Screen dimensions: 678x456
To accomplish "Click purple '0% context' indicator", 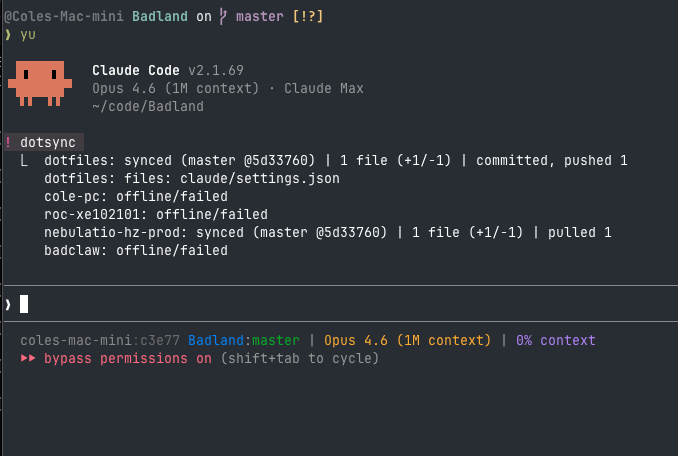I will [x=556, y=341].
